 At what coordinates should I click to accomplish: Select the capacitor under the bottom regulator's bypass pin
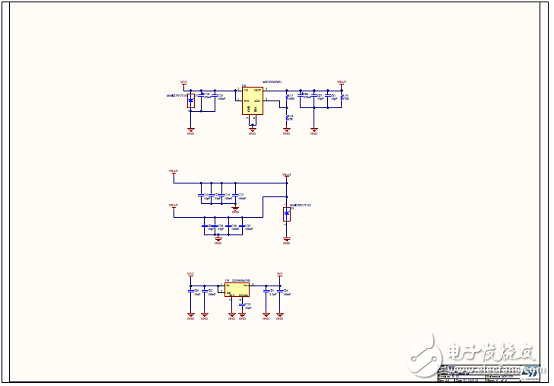(242, 304)
